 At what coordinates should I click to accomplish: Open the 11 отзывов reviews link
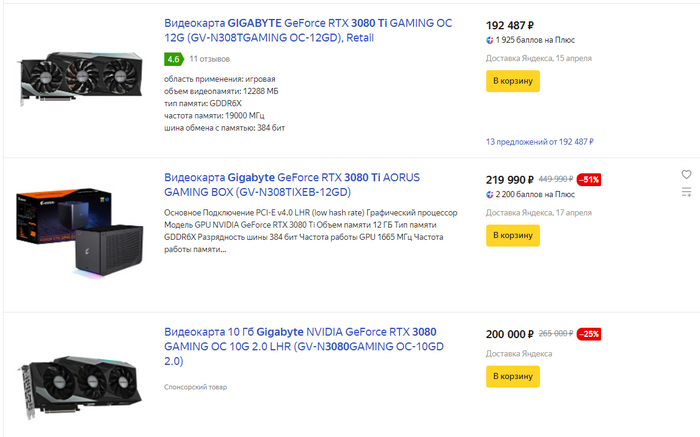(x=209, y=59)
